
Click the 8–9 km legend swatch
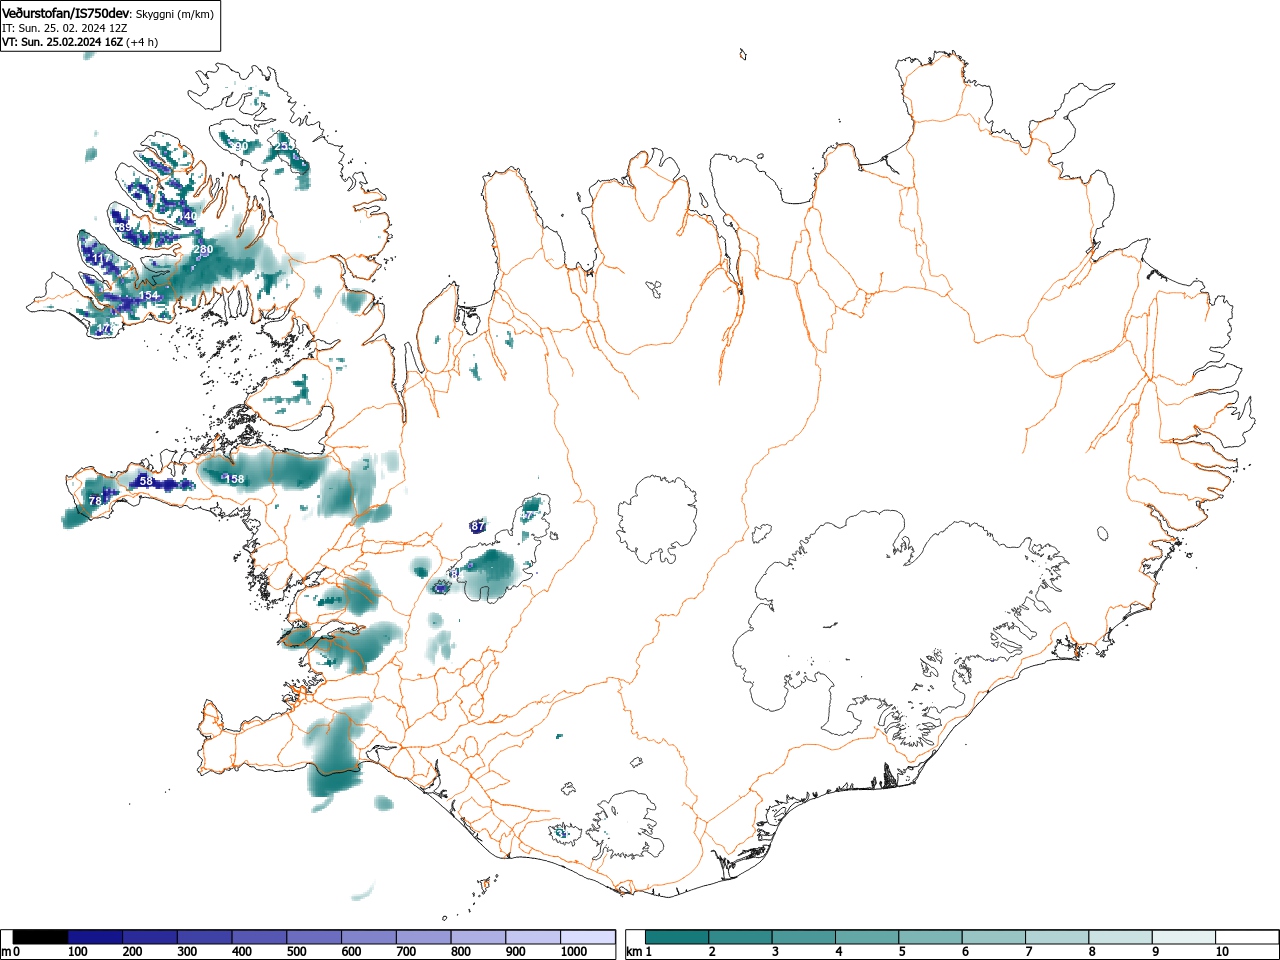(x=1122, y=937)
